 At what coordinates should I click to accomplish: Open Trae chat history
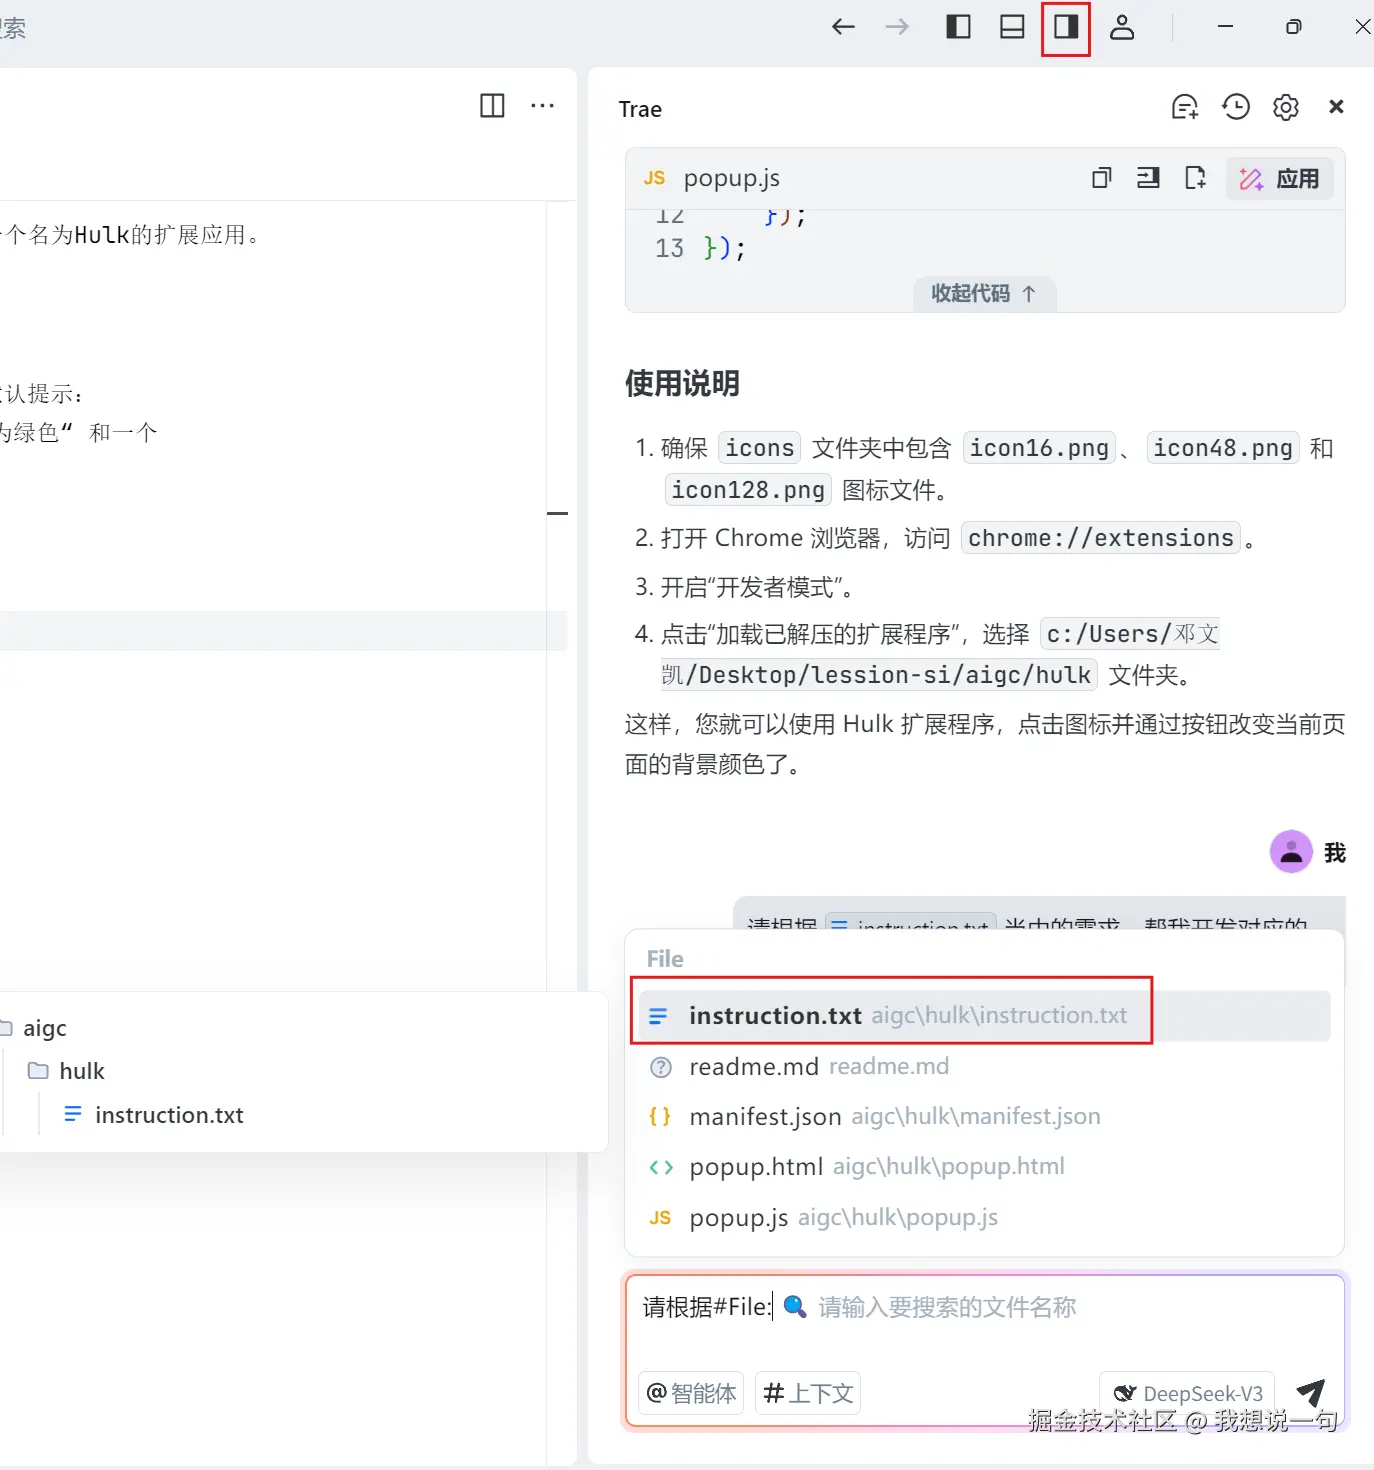[x=1236, y=107]
